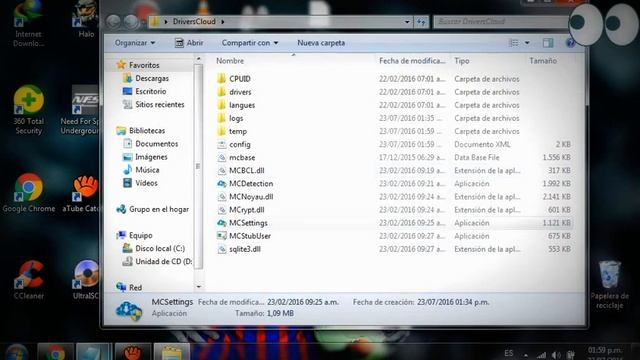The width and height of the screenshot is (640, 360).
Task: Select Sitios recientes in navigation pane
Action: point(154,104)
